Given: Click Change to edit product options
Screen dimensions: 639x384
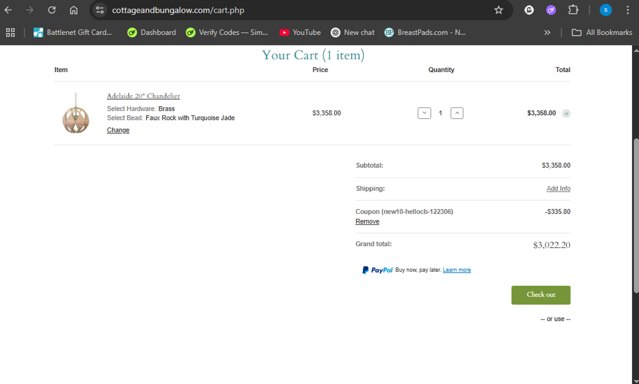Looking at the screenshot, I should (118, 130).
